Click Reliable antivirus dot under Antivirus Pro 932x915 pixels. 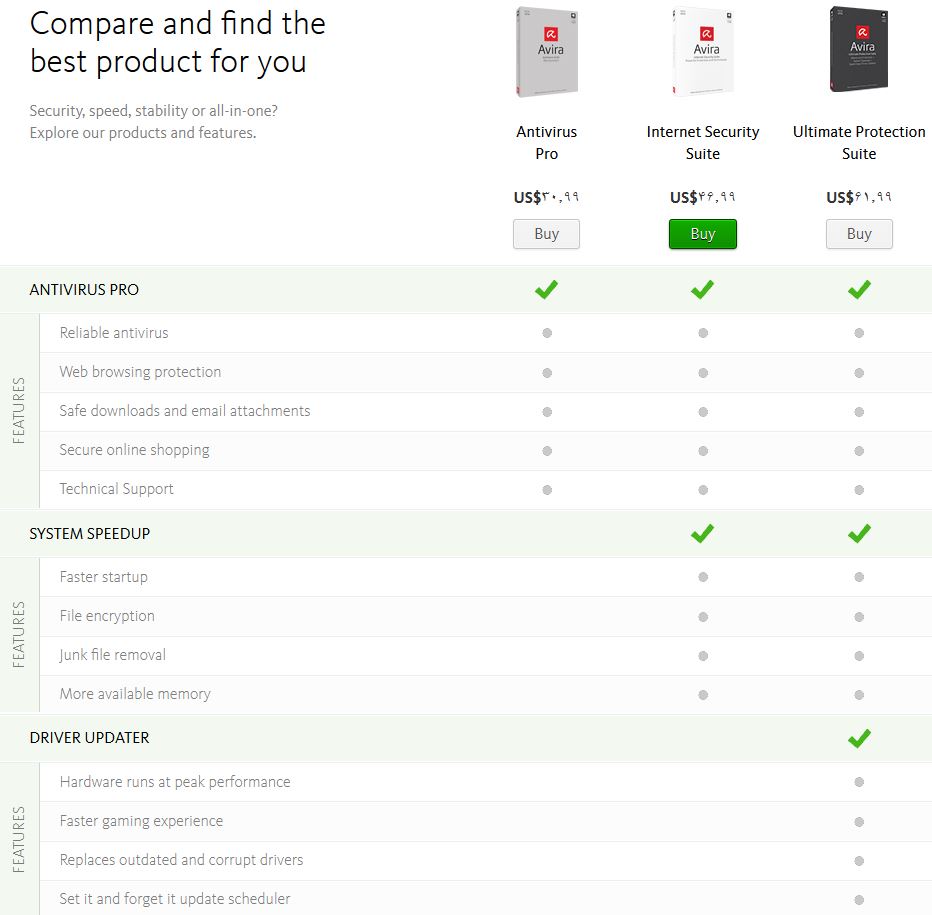point(547,333)
